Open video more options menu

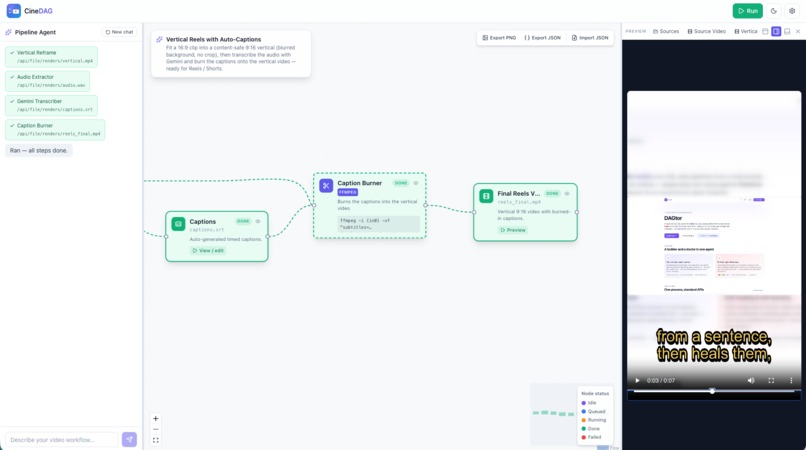(x=791, y=381)
